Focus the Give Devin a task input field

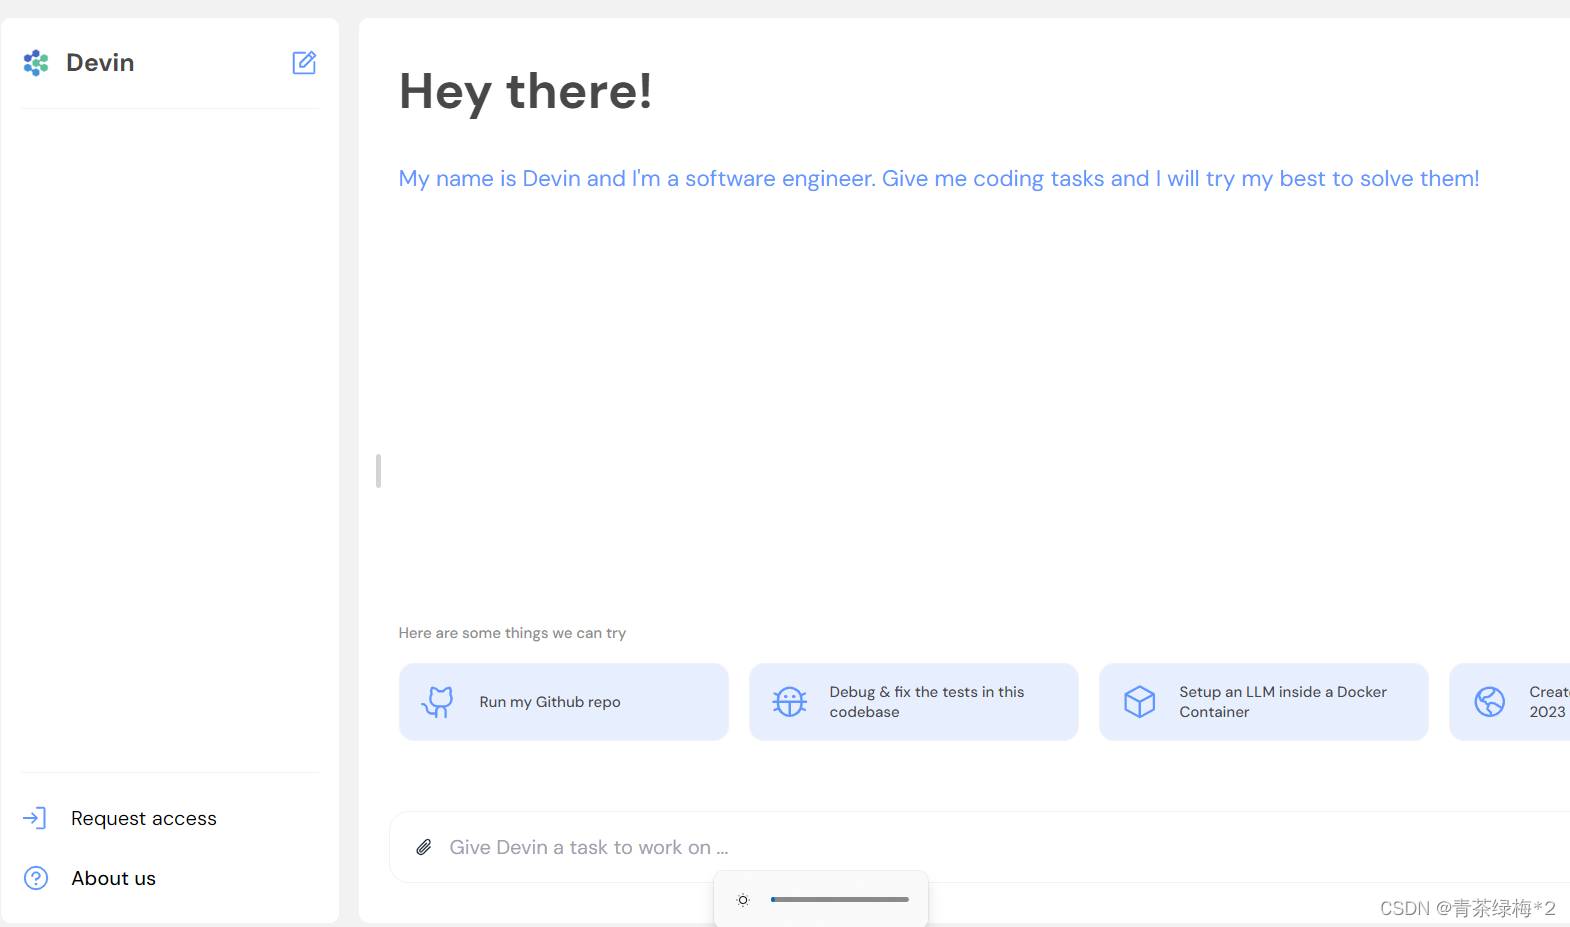[980, 847]
